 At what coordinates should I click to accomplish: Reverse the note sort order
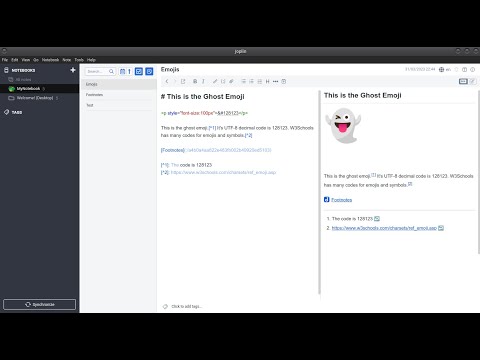point(129,71)
